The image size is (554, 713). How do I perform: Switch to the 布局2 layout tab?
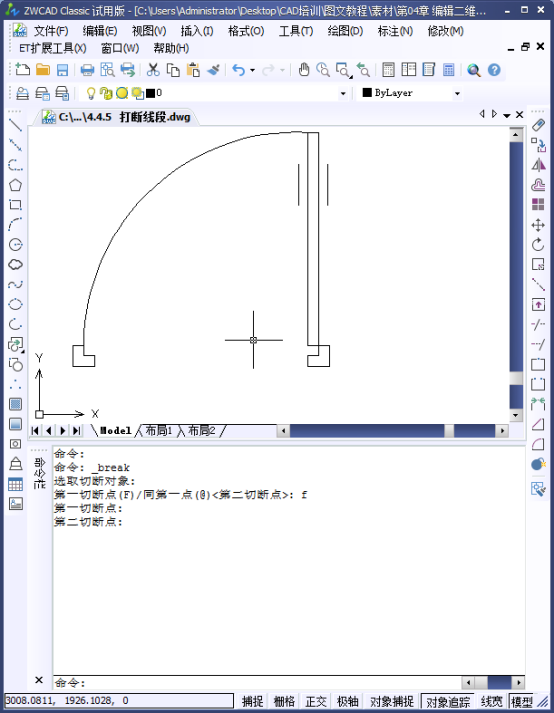(x=201, y=431)
